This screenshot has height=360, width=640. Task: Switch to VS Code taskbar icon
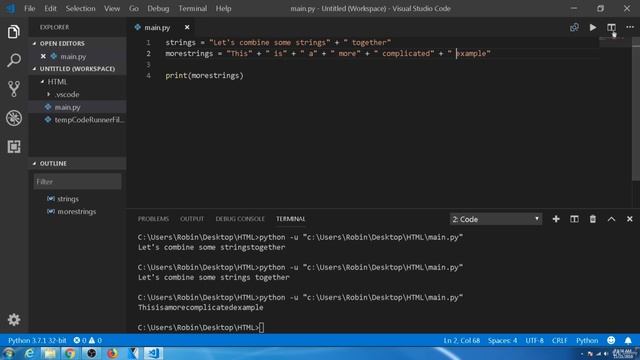pos(153,353)
